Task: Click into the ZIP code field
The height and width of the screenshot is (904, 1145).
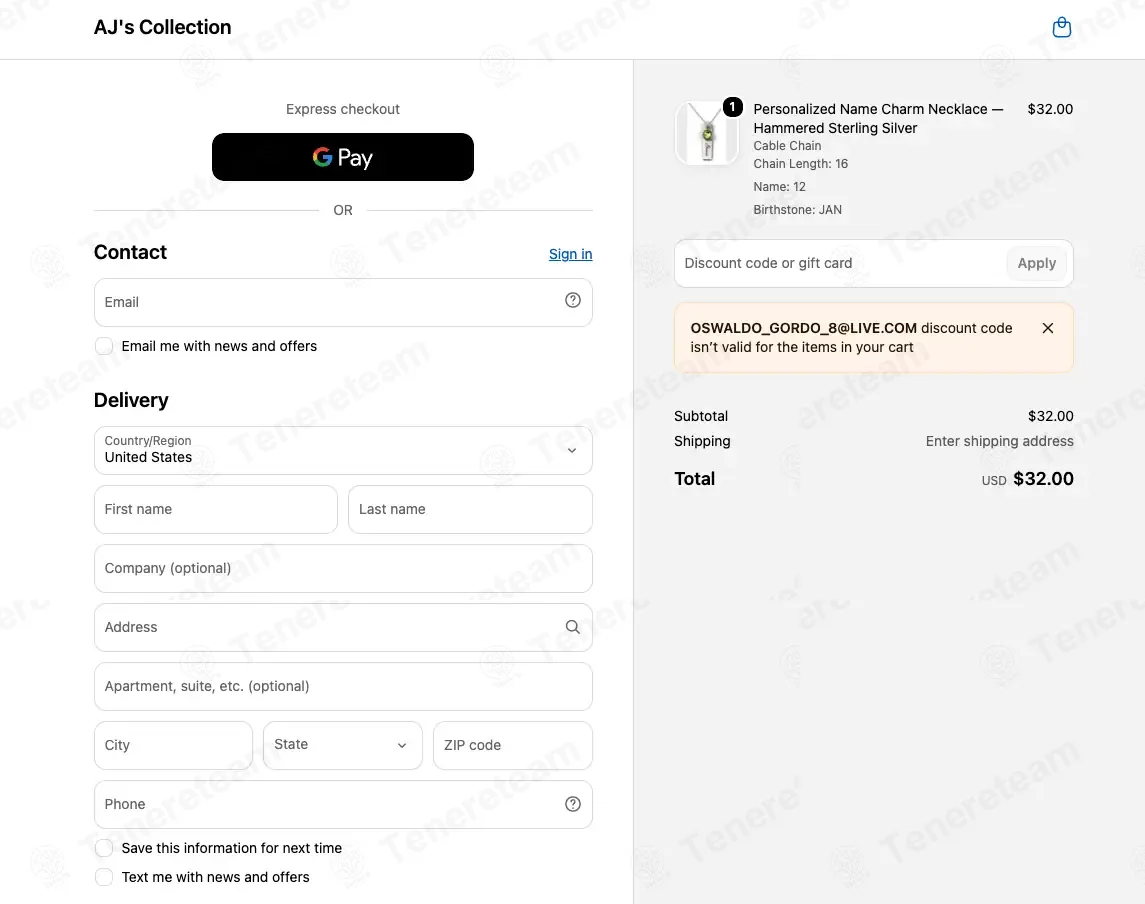Action: pos(513,745)
